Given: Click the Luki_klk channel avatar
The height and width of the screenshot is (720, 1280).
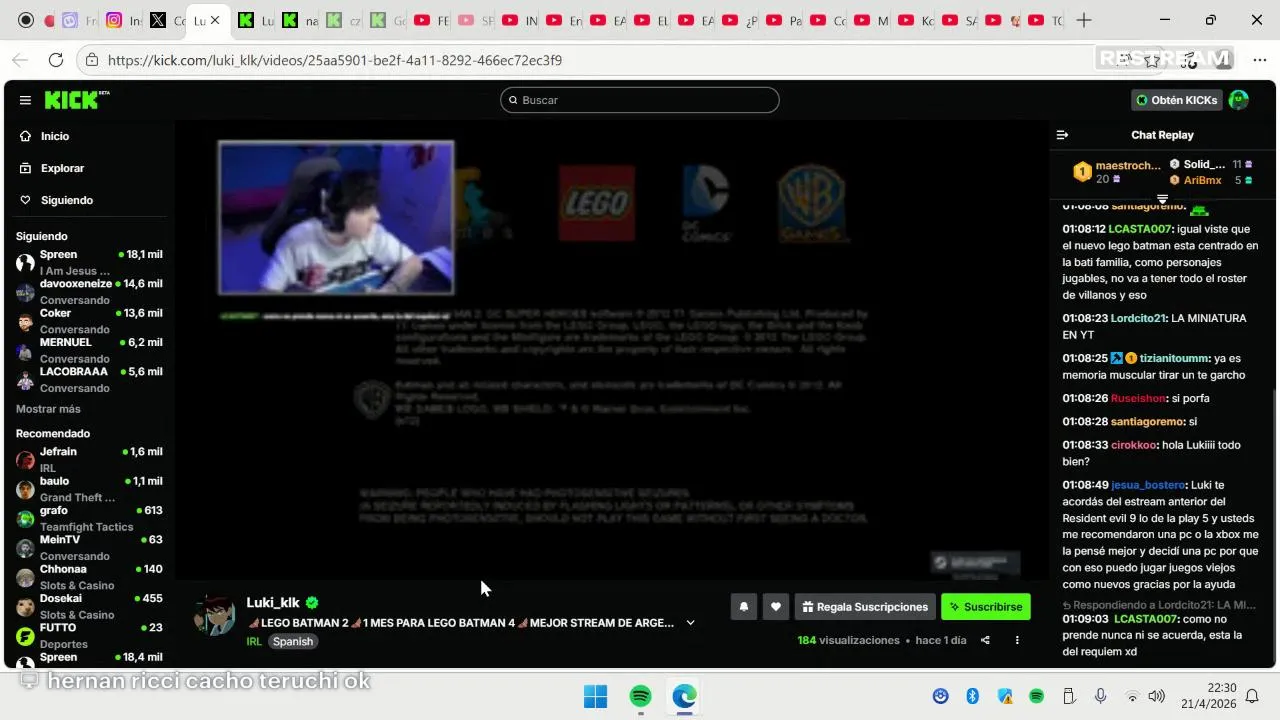Looking at the screenshot, I should 214,615.
